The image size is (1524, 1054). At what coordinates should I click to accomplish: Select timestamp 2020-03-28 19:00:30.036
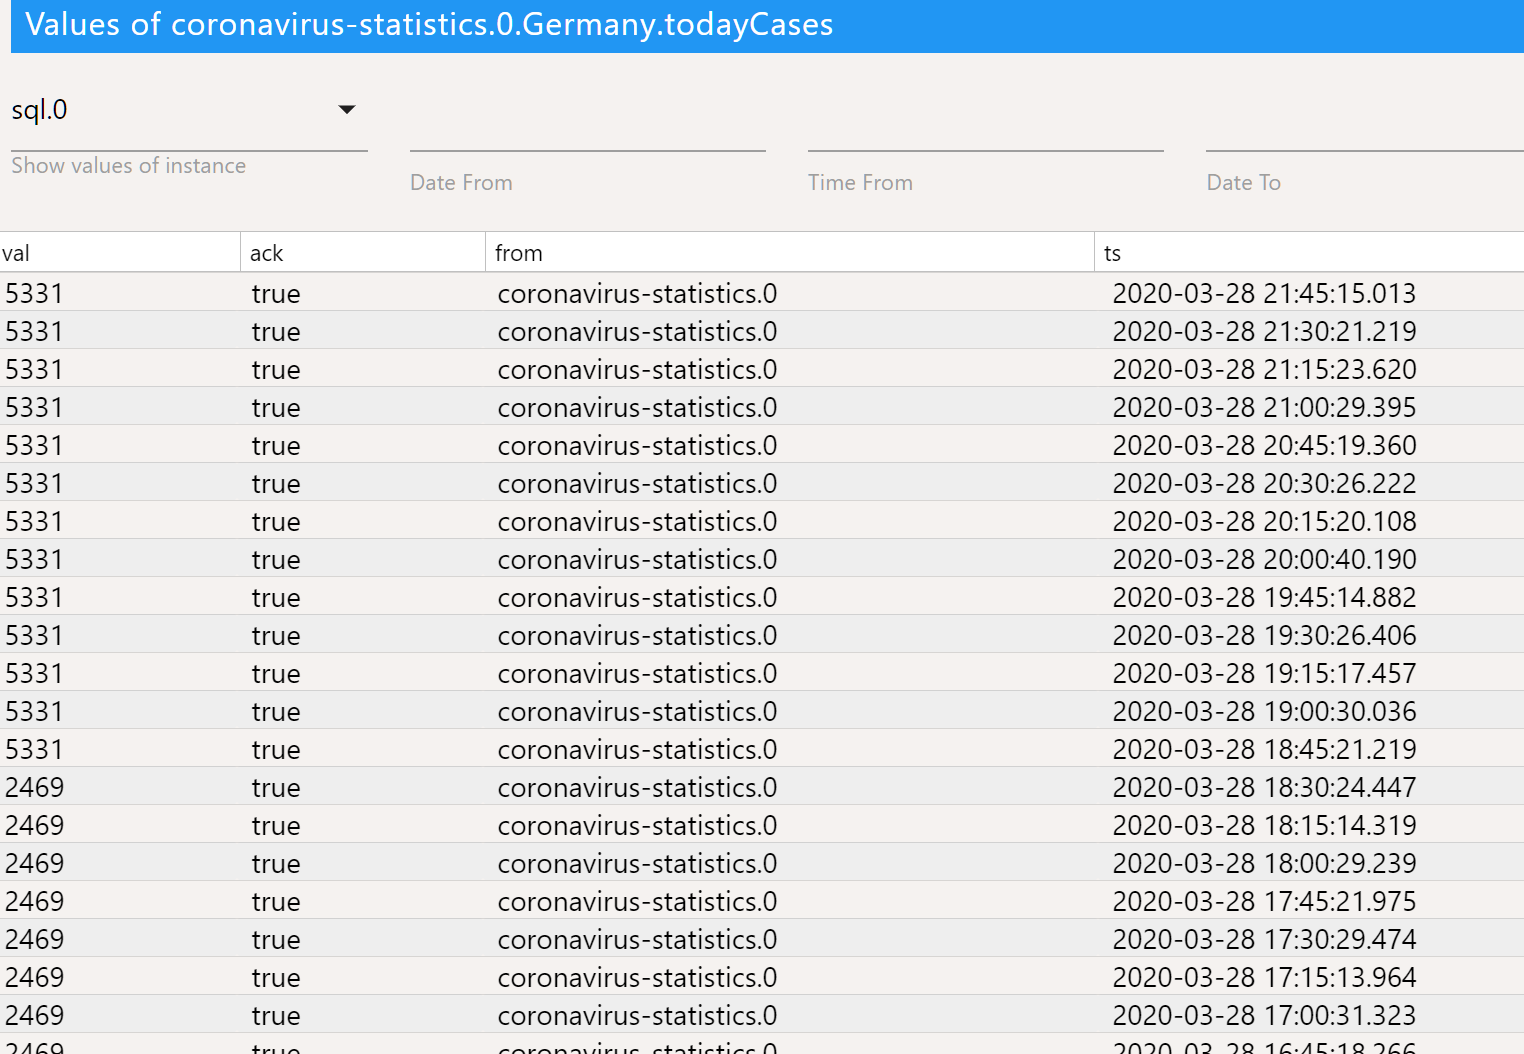pos(1264,711)
